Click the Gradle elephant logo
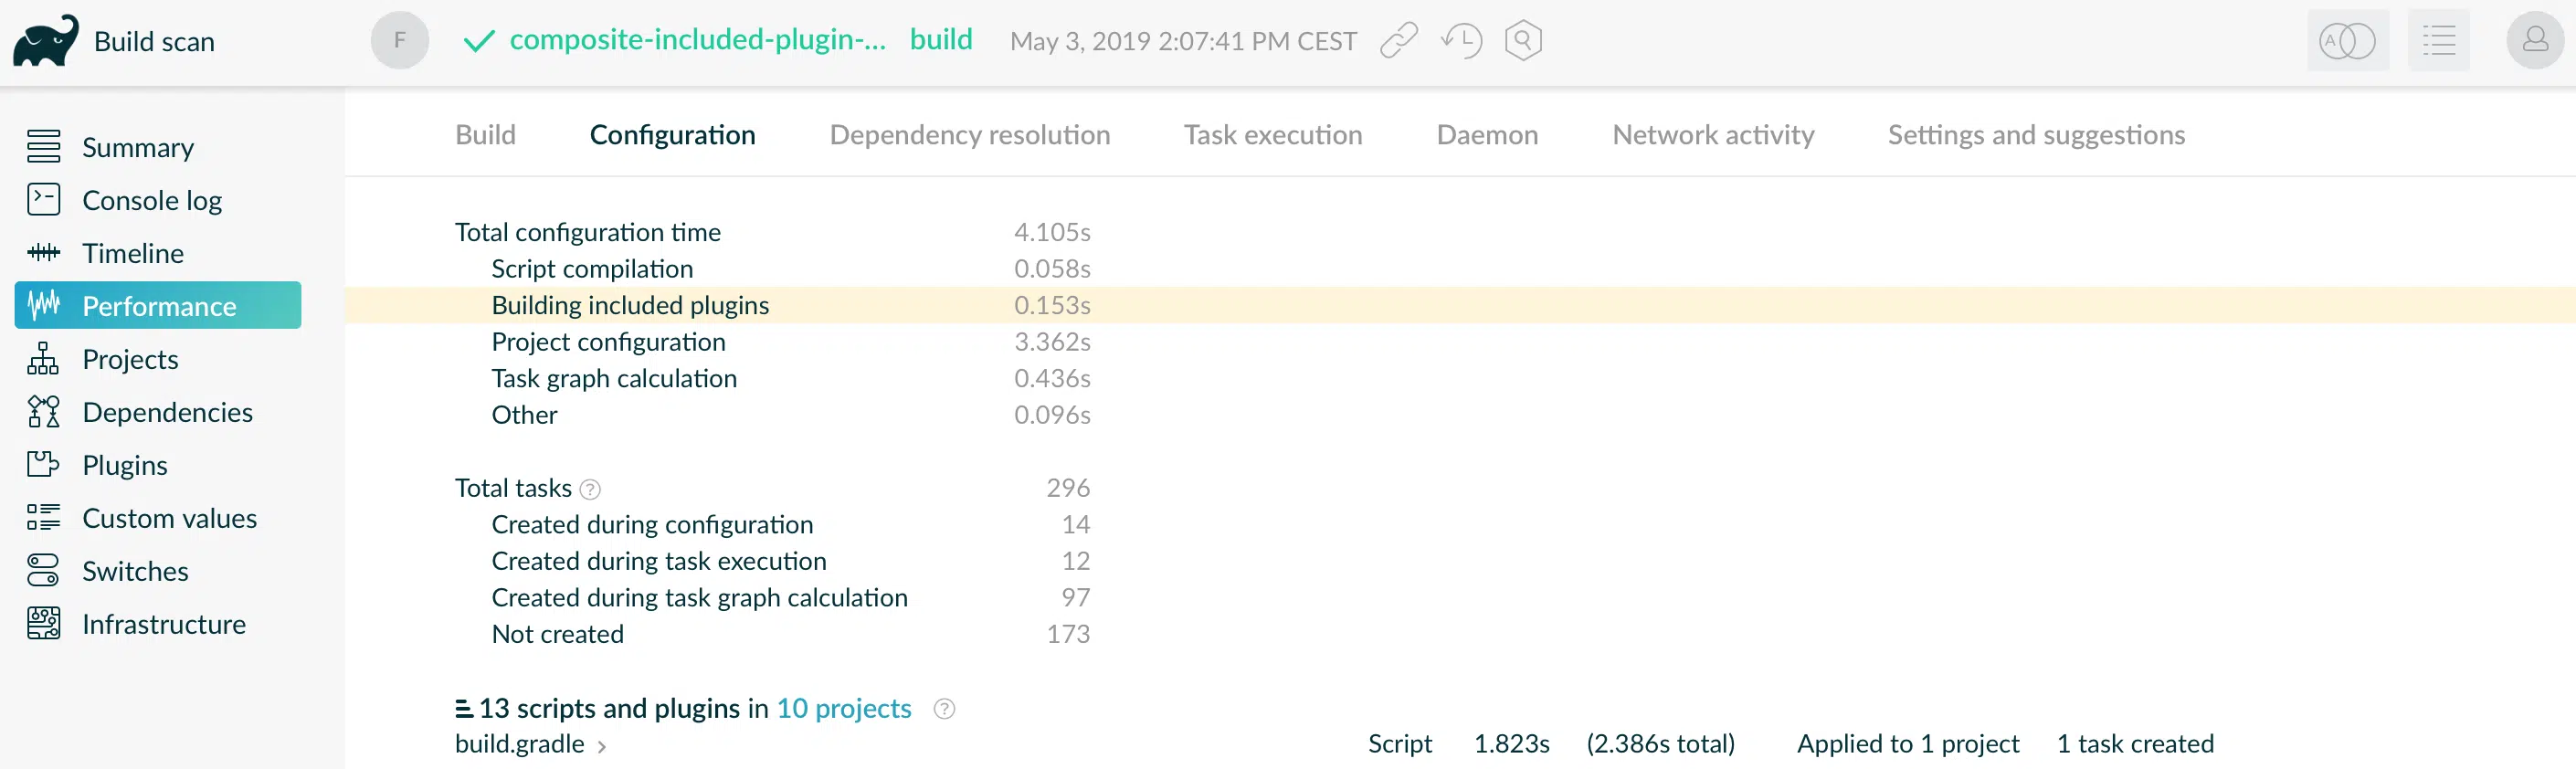Image resolution: width=2576 pixels, height=769 pixels. click(46, 41)
